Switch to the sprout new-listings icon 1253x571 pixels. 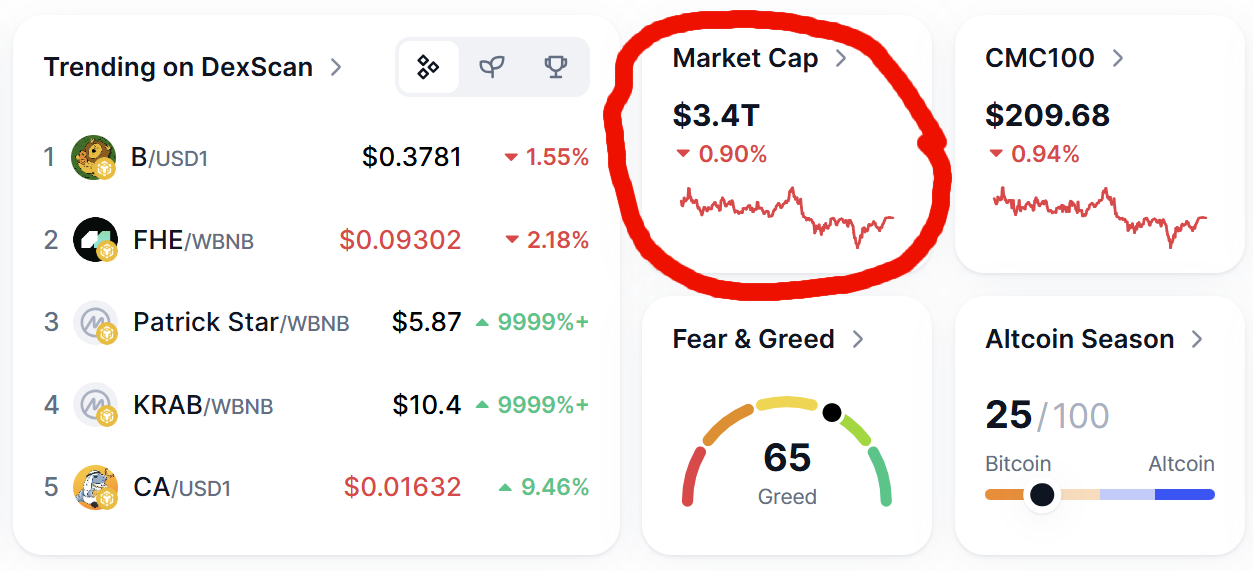(x=491, y=67)
